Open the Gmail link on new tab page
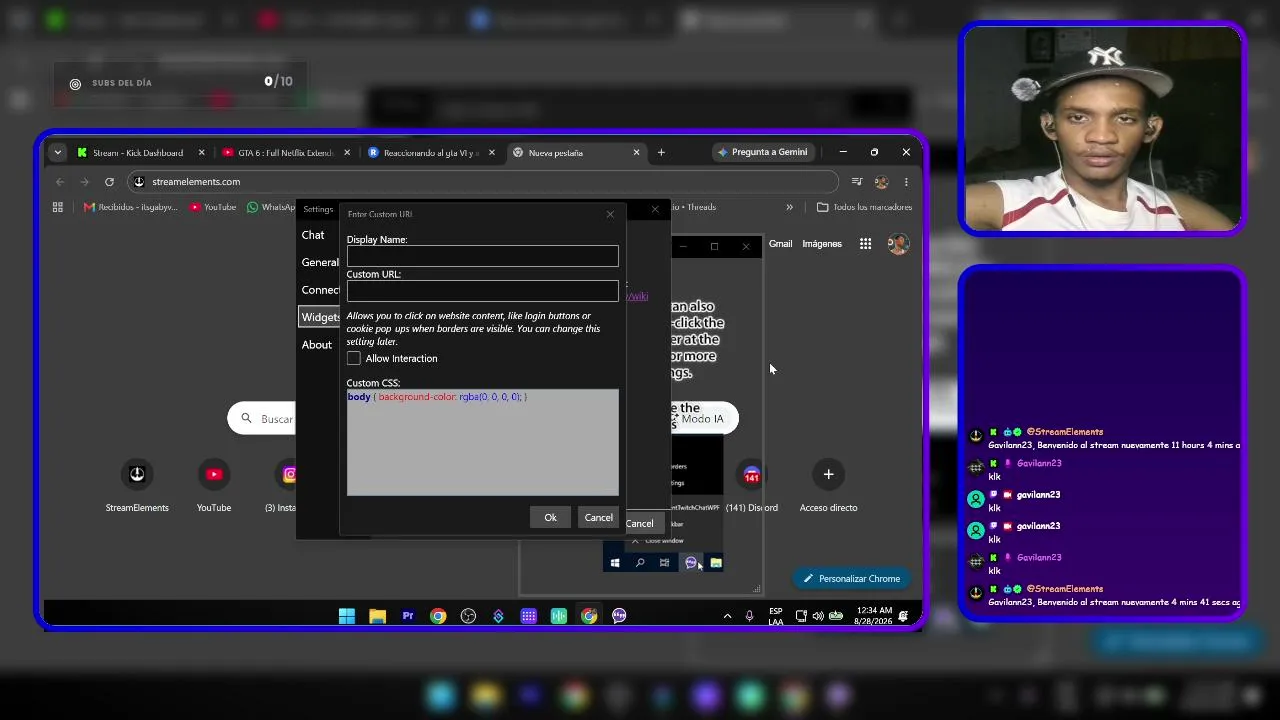 [x=780, y=244]
